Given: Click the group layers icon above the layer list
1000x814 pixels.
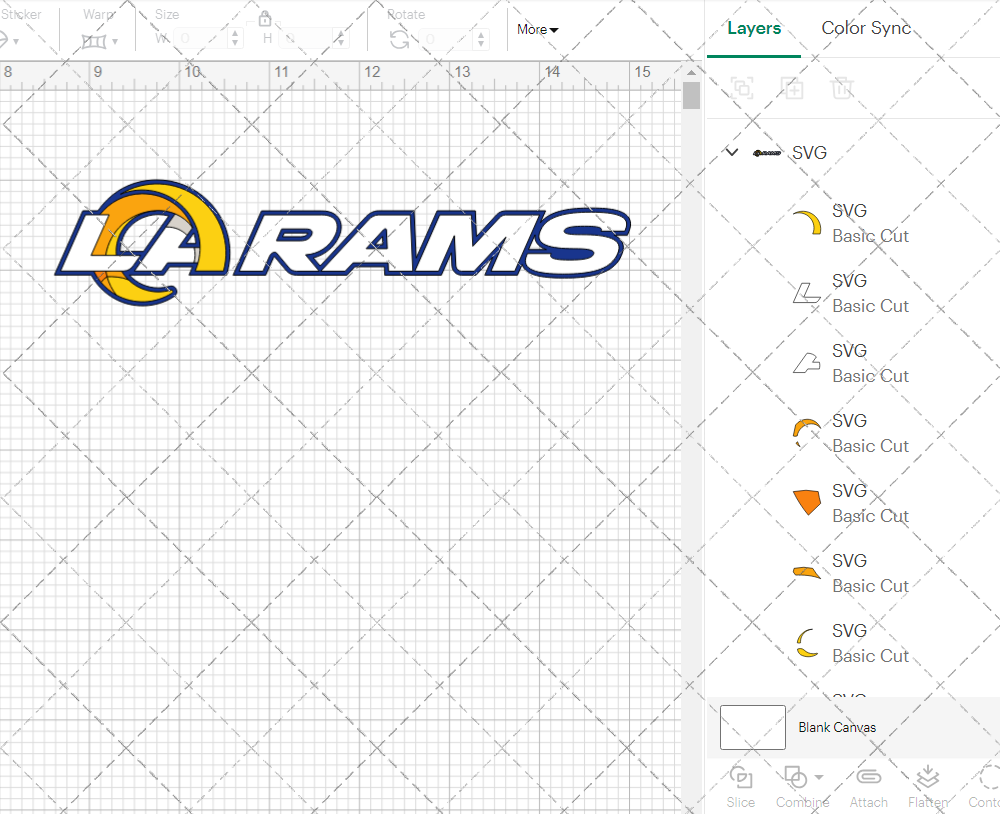Looking at the screenshot, I should [x=742, y=88].
